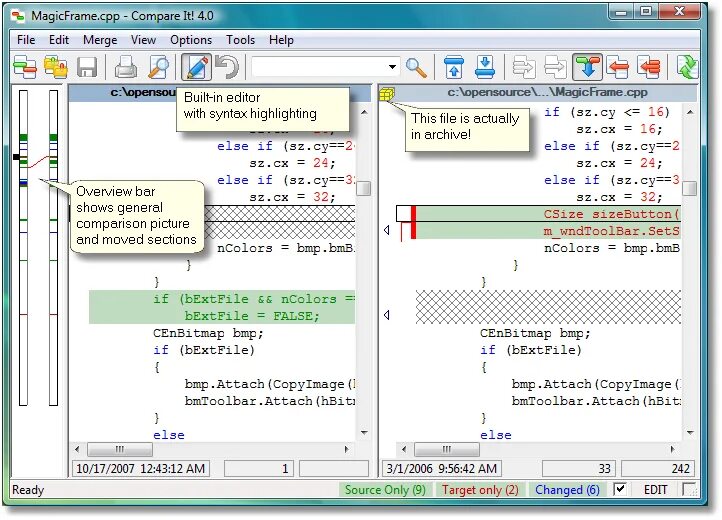Click right pane scroll up arrow

[x=690, y=112]
